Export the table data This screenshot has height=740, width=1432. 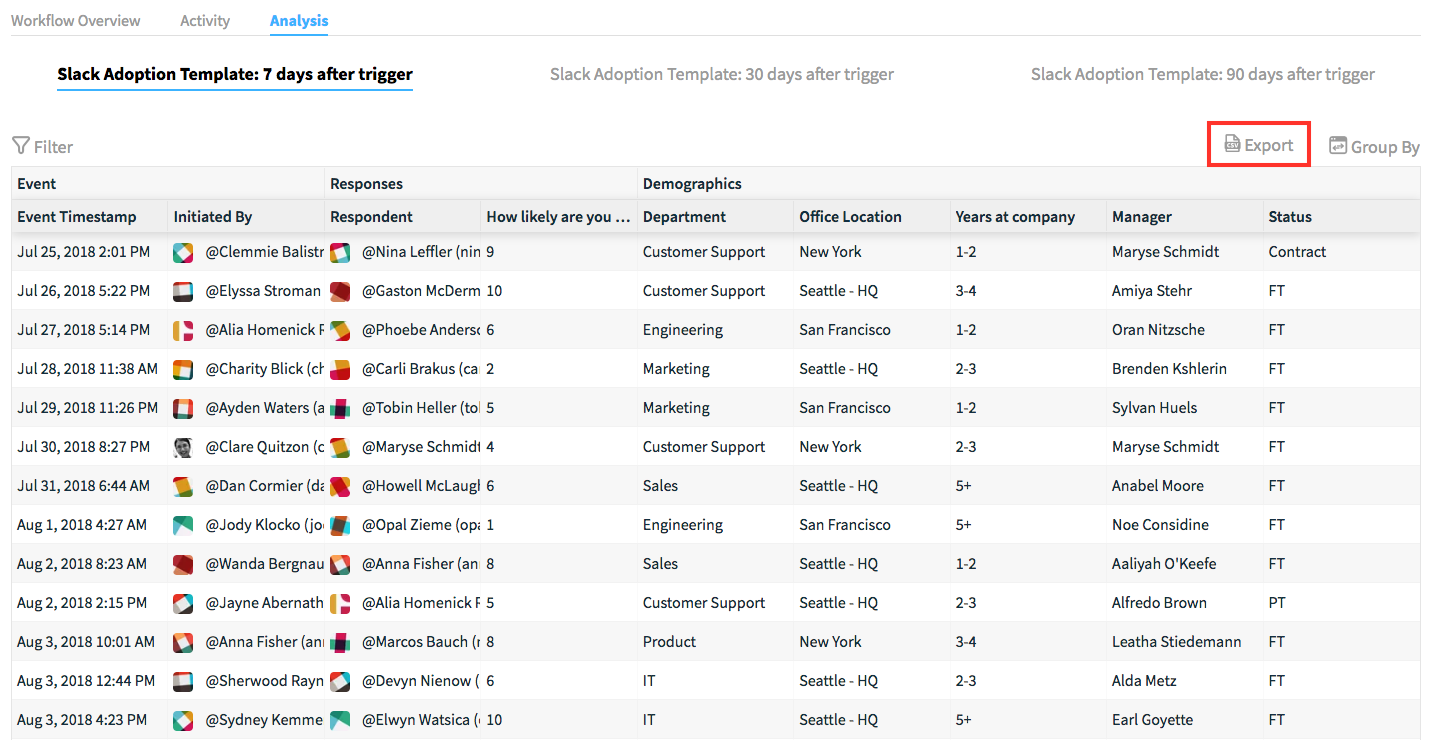pyautogui.click(x=1259, y=145)
